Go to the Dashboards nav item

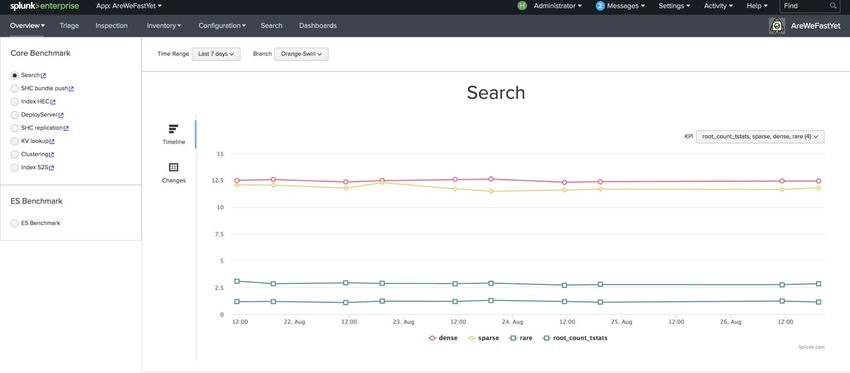(x=318, y=25)
